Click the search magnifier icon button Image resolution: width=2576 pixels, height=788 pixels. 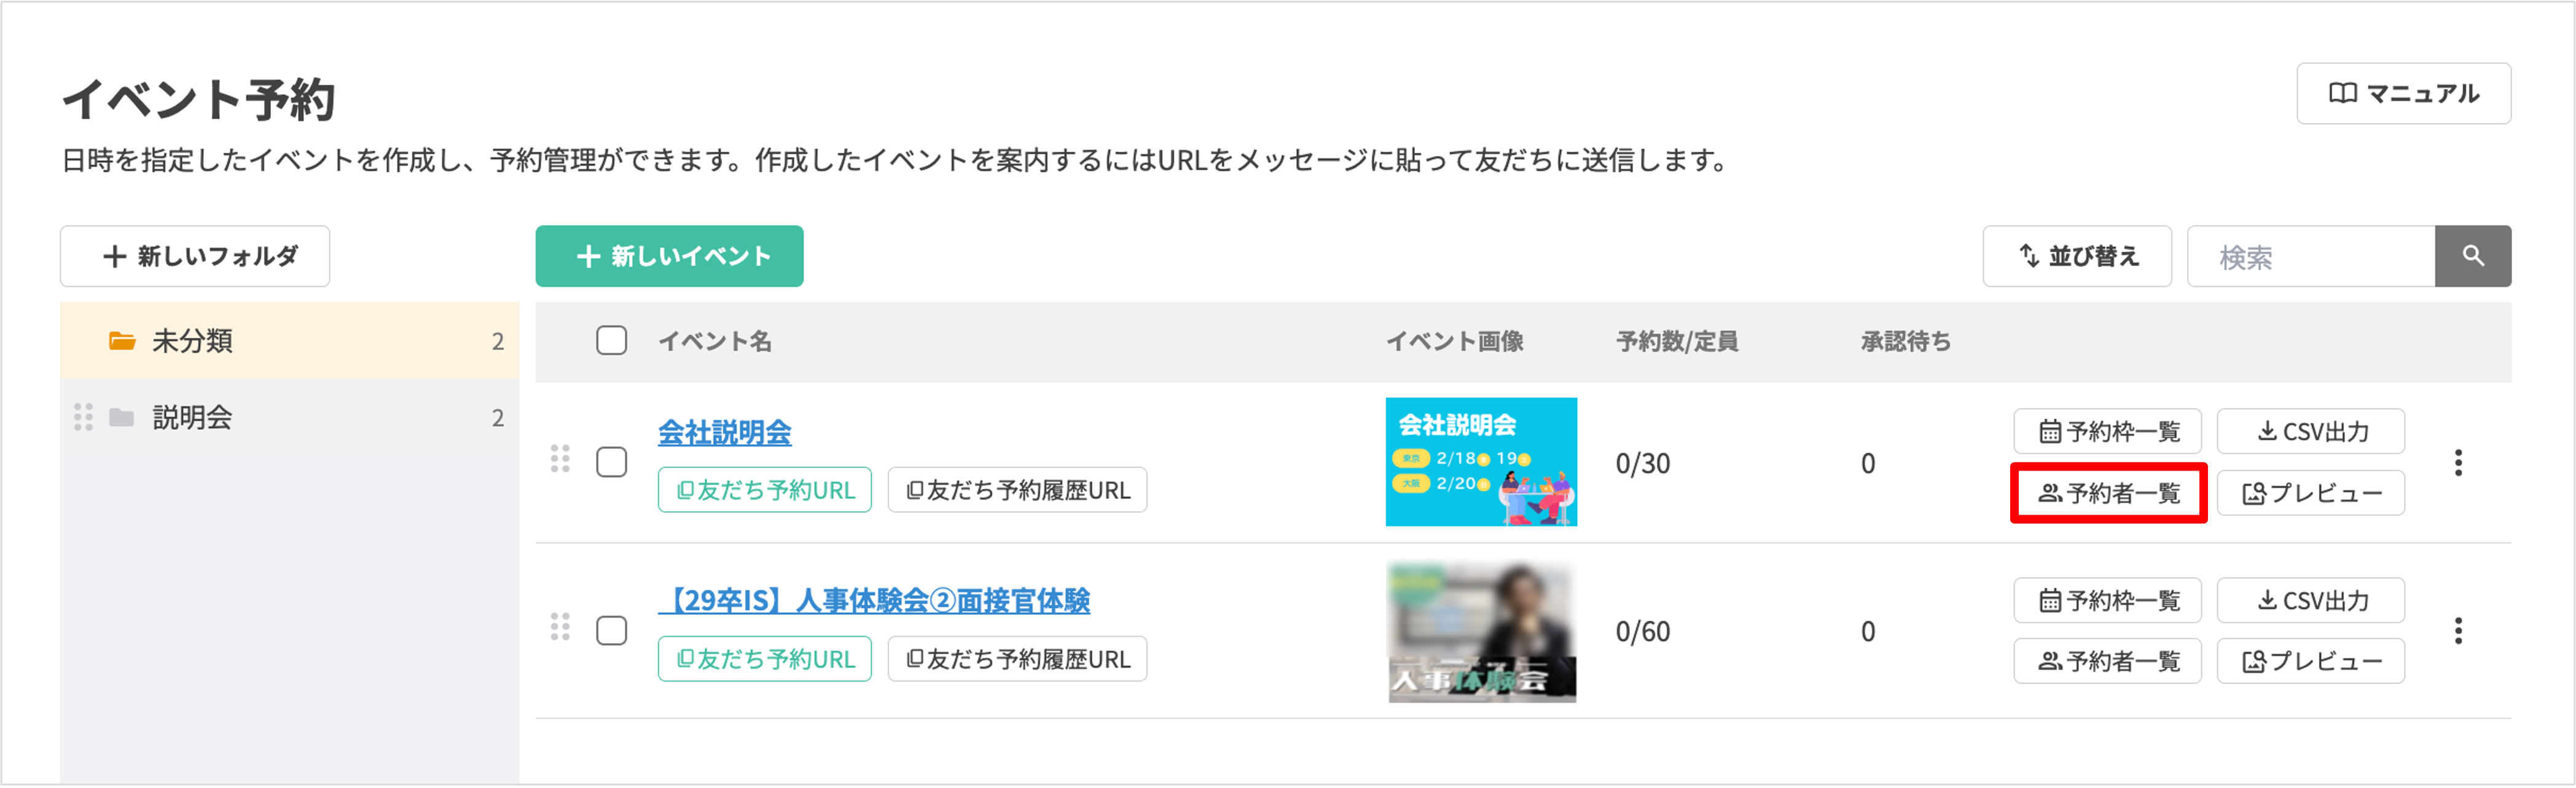pyautogui.click(x=2472, y=256)
